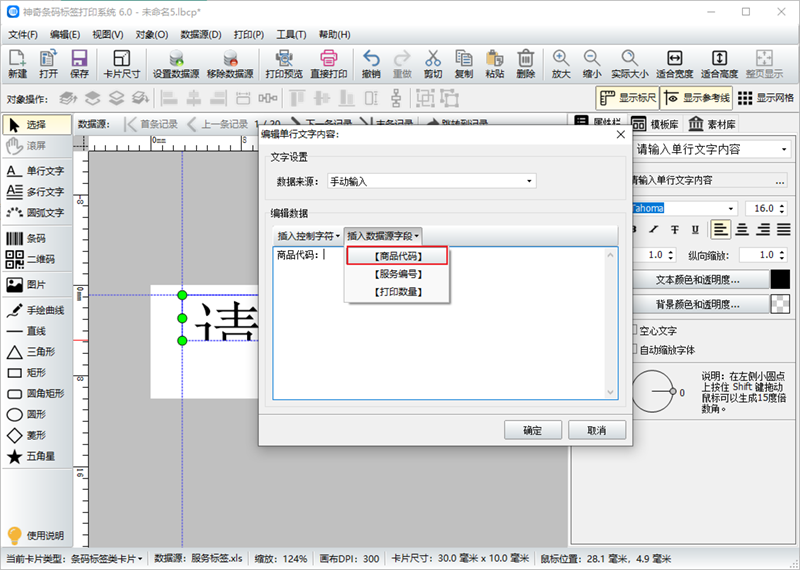
Task: Toggle the 显示网格 show grid button
Action: (x=766, y=98)
